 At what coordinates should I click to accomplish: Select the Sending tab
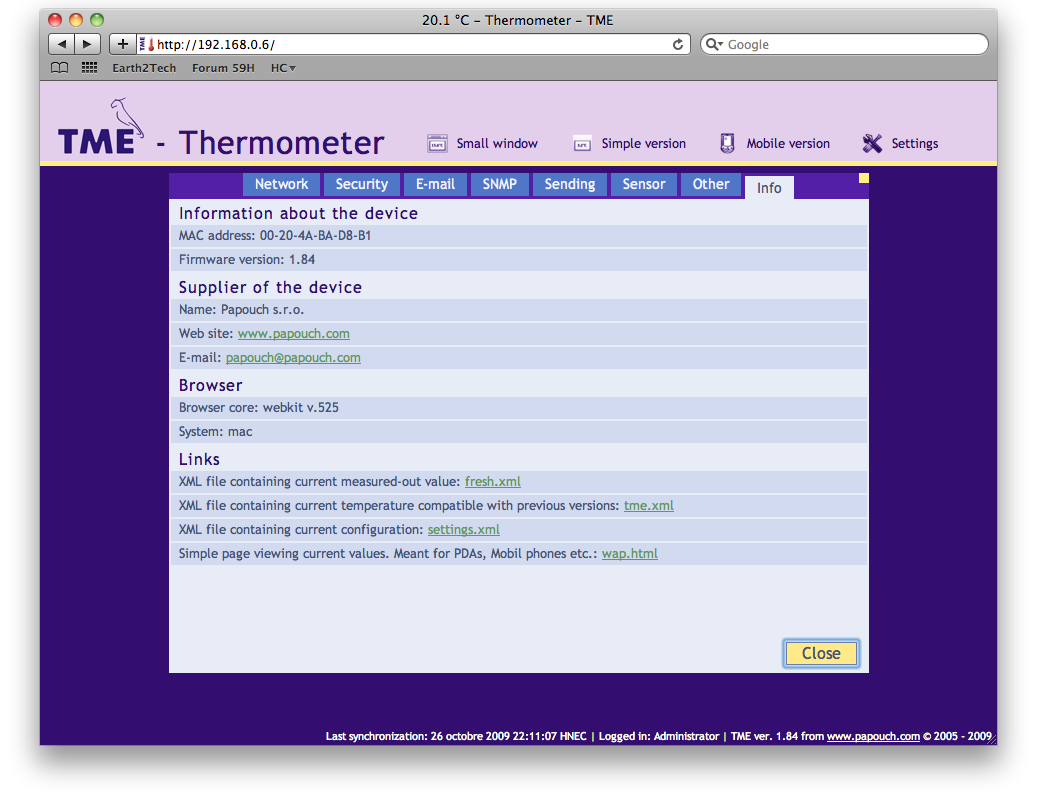click(x=569, y=184)
